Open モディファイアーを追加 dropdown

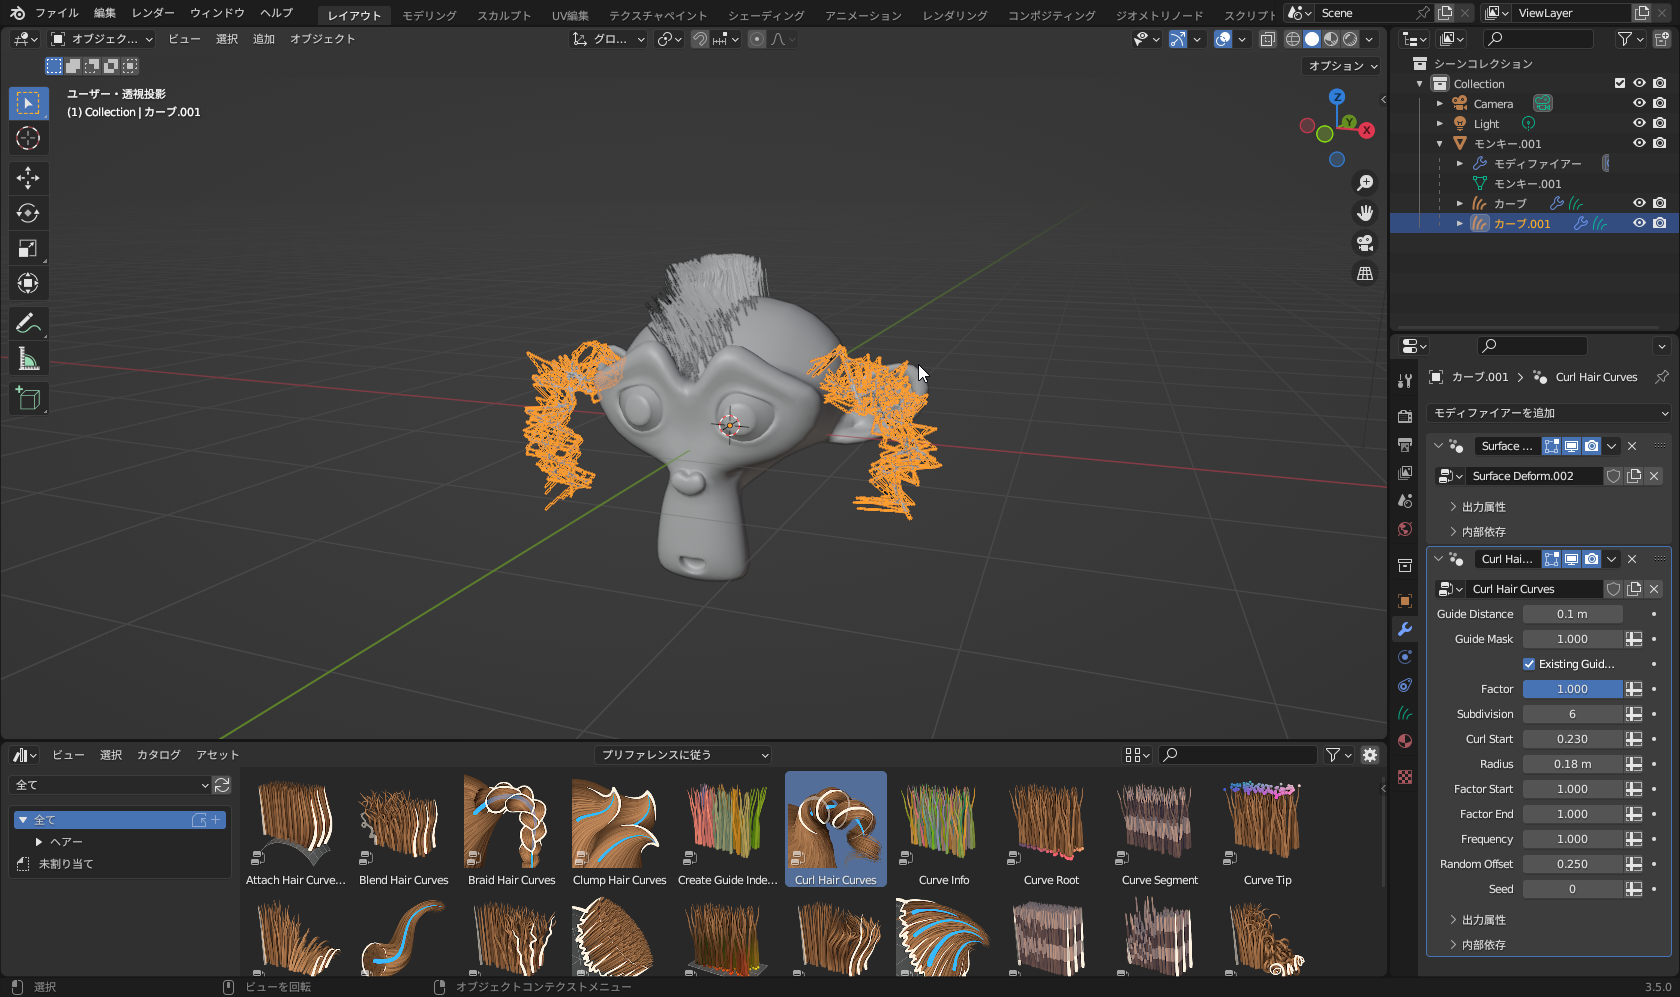(x=1549, y=413)
